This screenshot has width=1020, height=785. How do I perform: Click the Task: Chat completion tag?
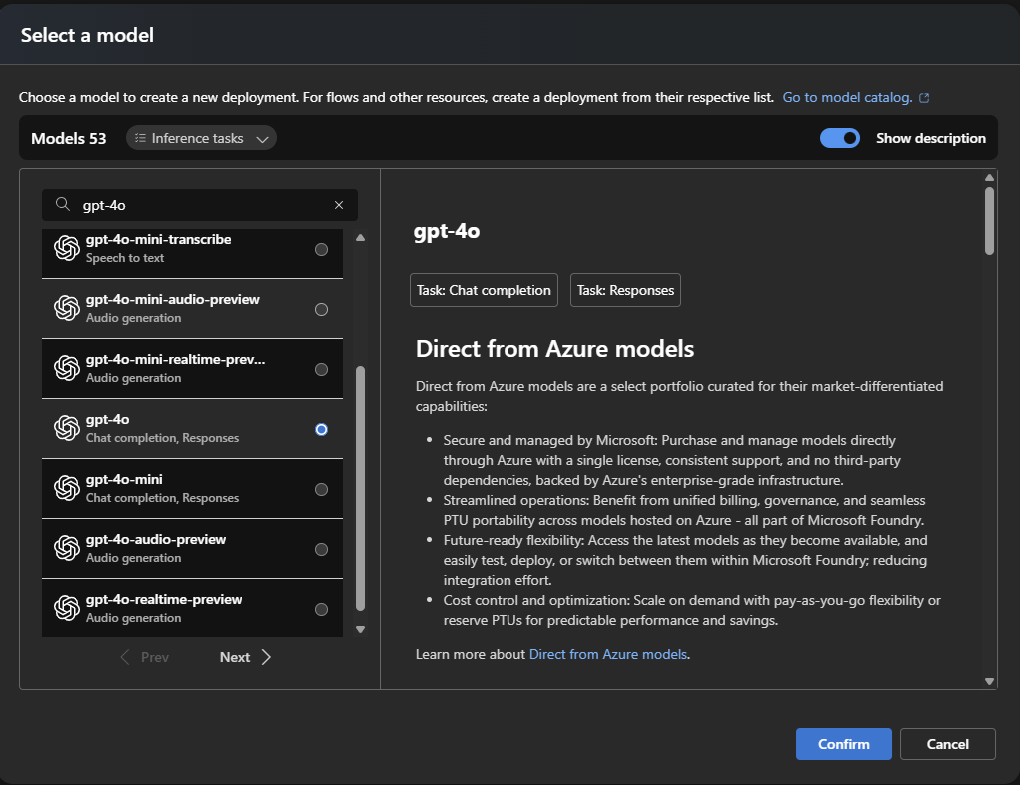pyautogui.click(x=484, y=290)
